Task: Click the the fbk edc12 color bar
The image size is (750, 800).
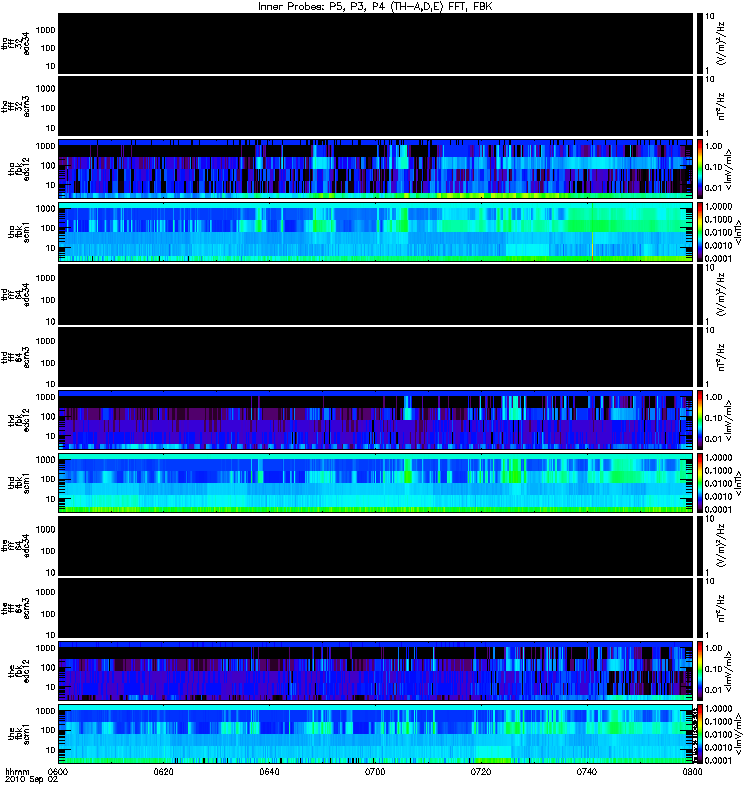Action: pos(699,670)
